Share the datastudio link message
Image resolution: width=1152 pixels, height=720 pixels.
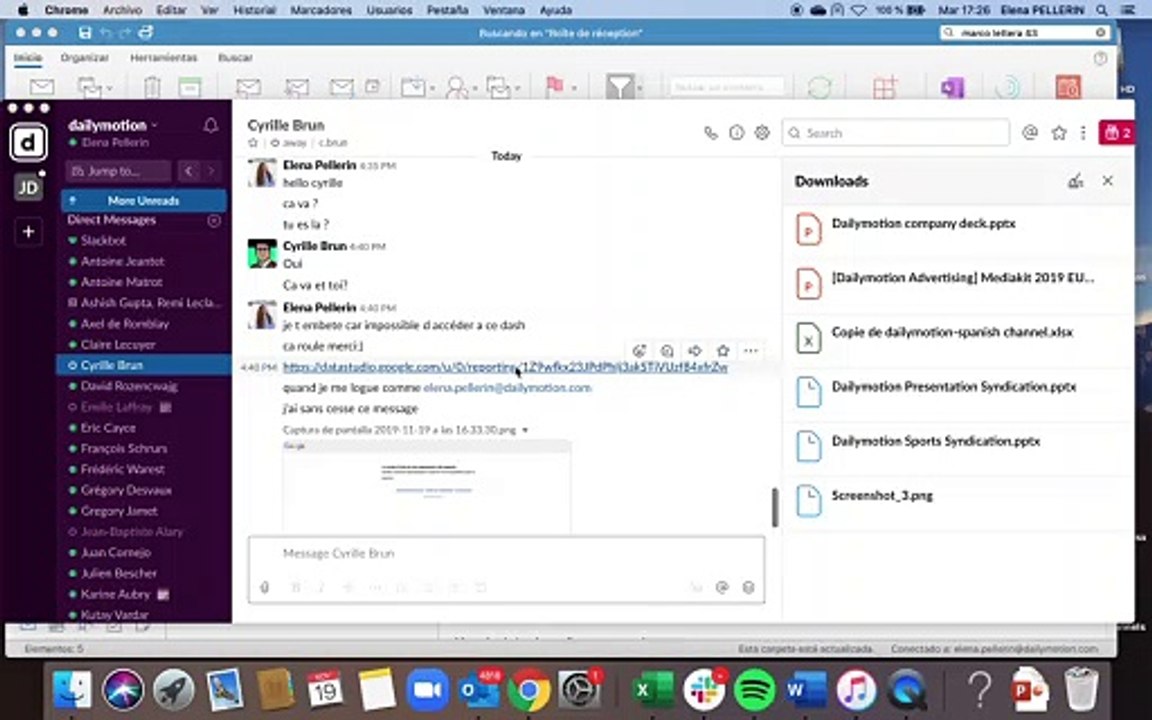695,351
